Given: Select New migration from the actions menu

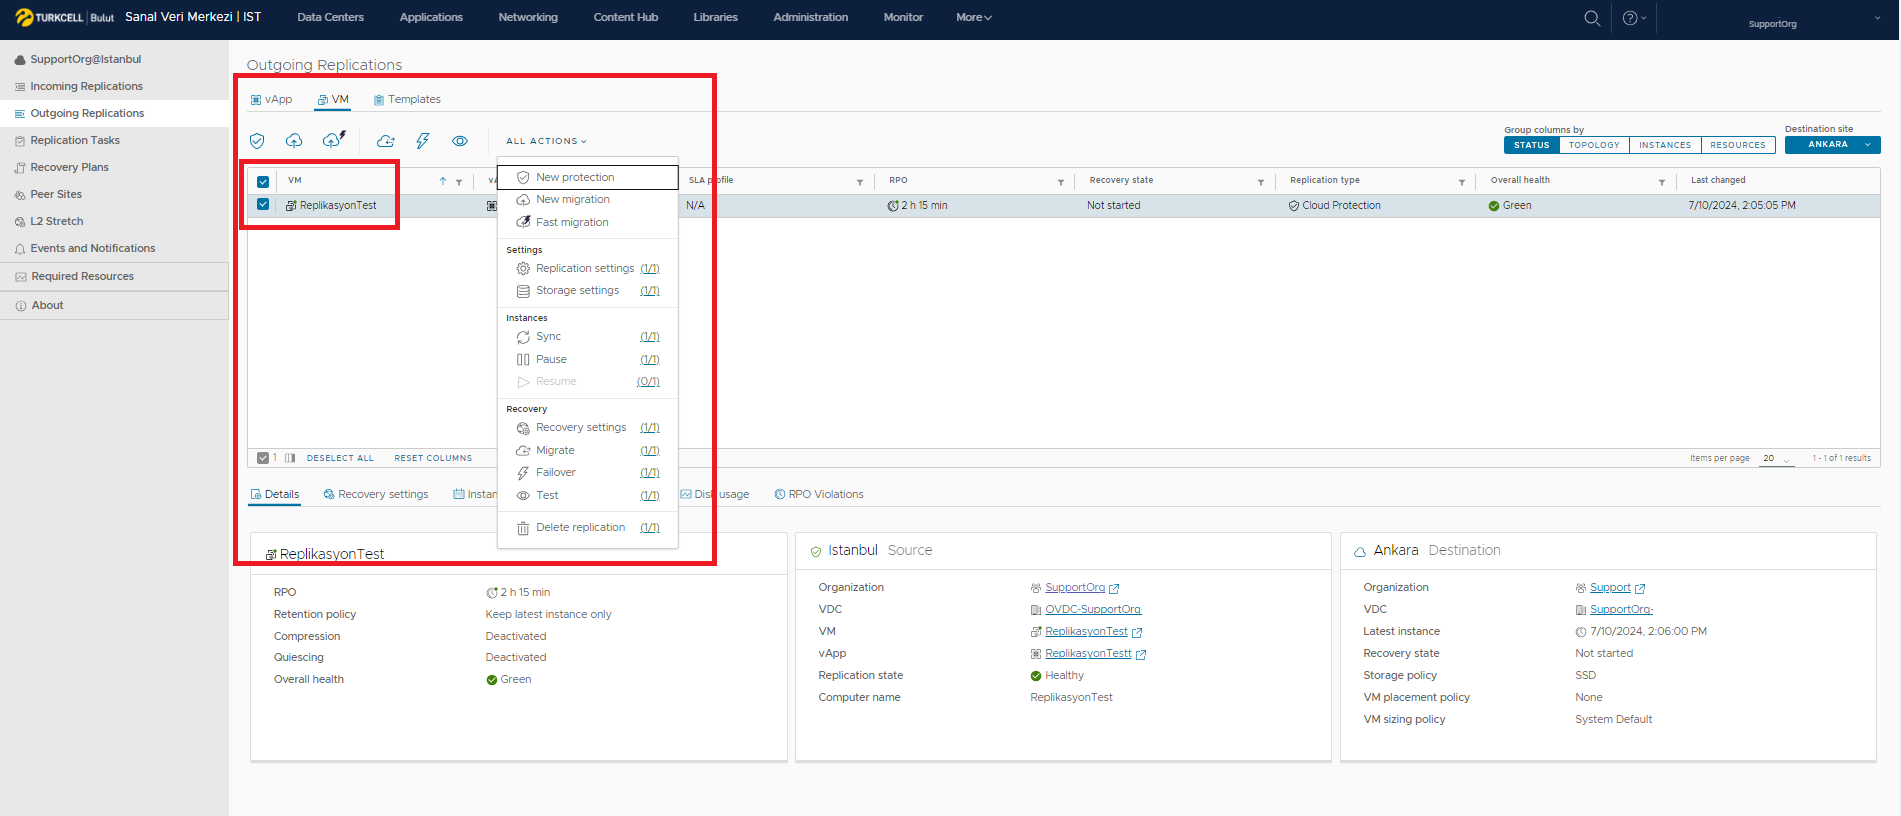Looking at the screenshot, I should pos(588,200).
